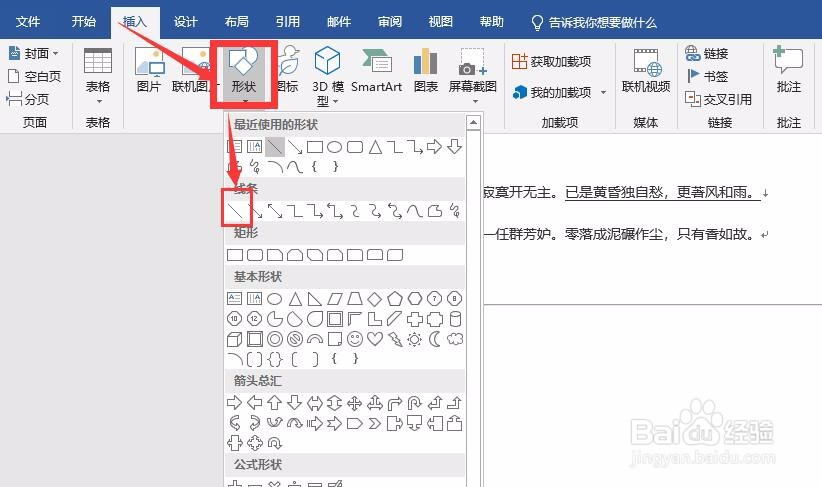Viewport: 822px width, 487px height.
Task: Open SmartArt graphic dialog
Action: (x=376, y=70)
